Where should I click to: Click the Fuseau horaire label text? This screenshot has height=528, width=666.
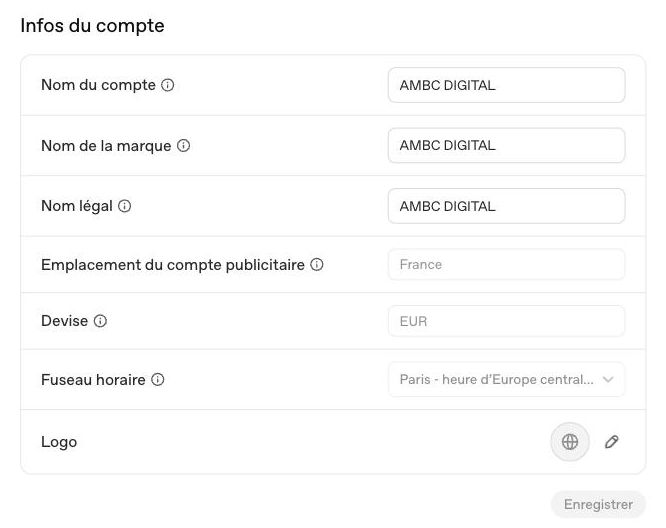93,379
